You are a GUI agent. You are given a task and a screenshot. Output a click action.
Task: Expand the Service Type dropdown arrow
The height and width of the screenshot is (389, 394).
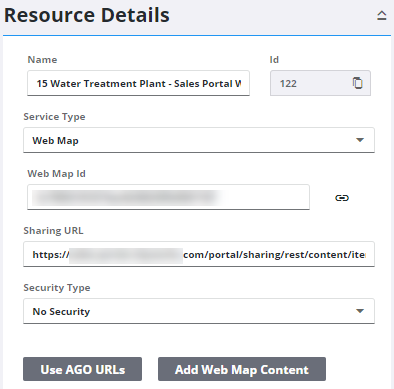(x=360, y=140)
